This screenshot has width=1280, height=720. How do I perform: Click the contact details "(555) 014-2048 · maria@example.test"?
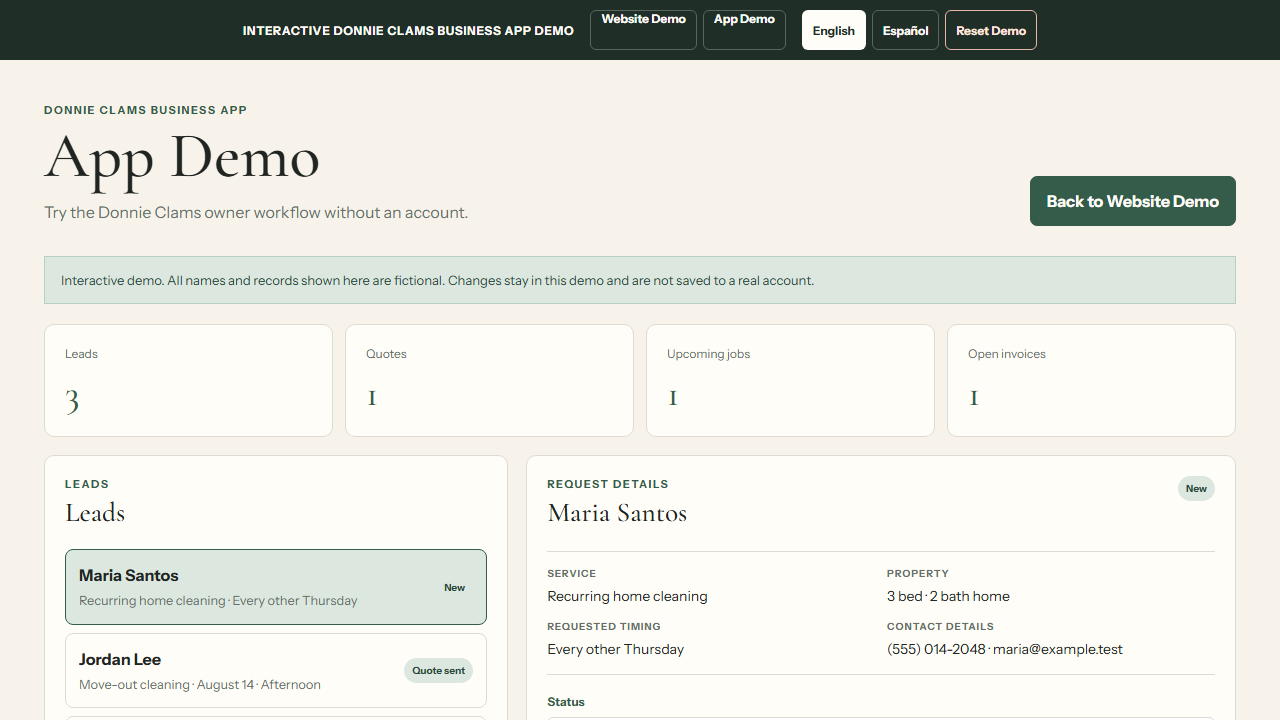(1005, 649)
